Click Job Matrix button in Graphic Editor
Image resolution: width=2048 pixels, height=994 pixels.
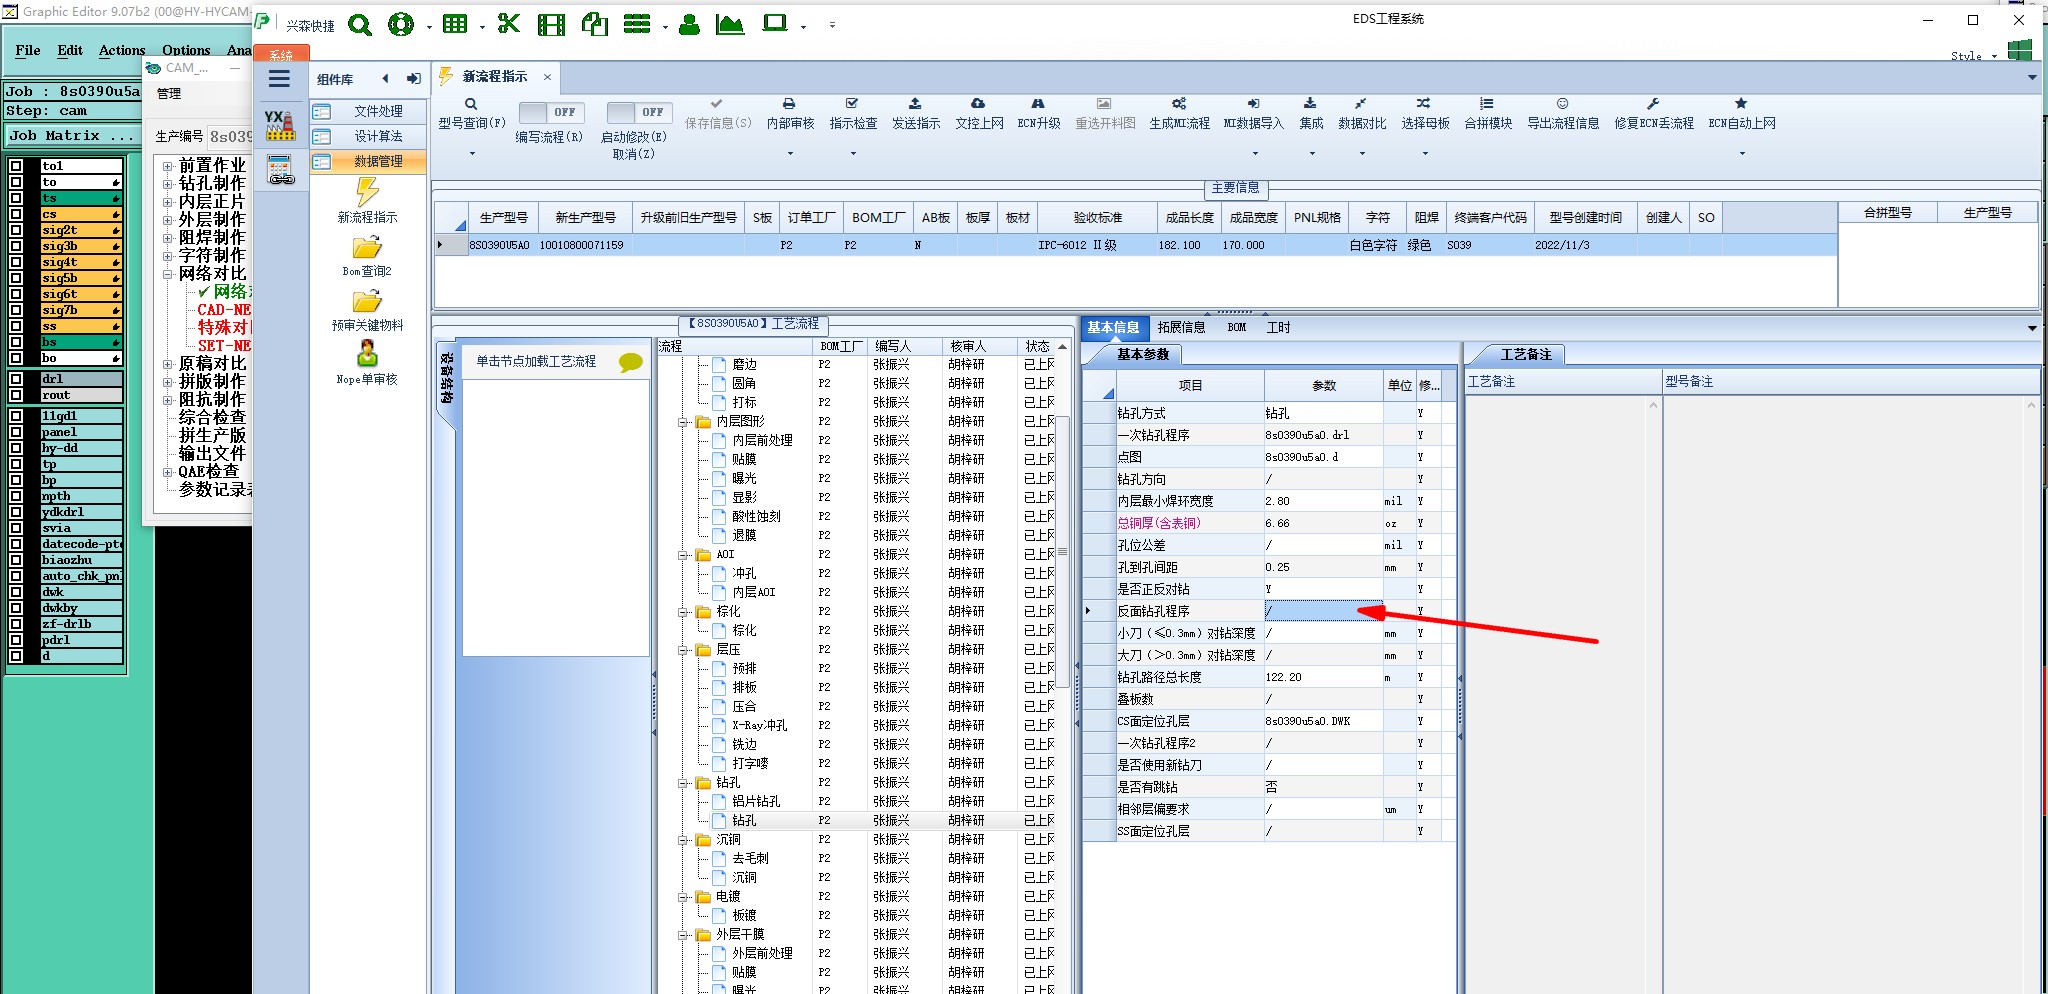pyautogui.click(x=73, y=135)
